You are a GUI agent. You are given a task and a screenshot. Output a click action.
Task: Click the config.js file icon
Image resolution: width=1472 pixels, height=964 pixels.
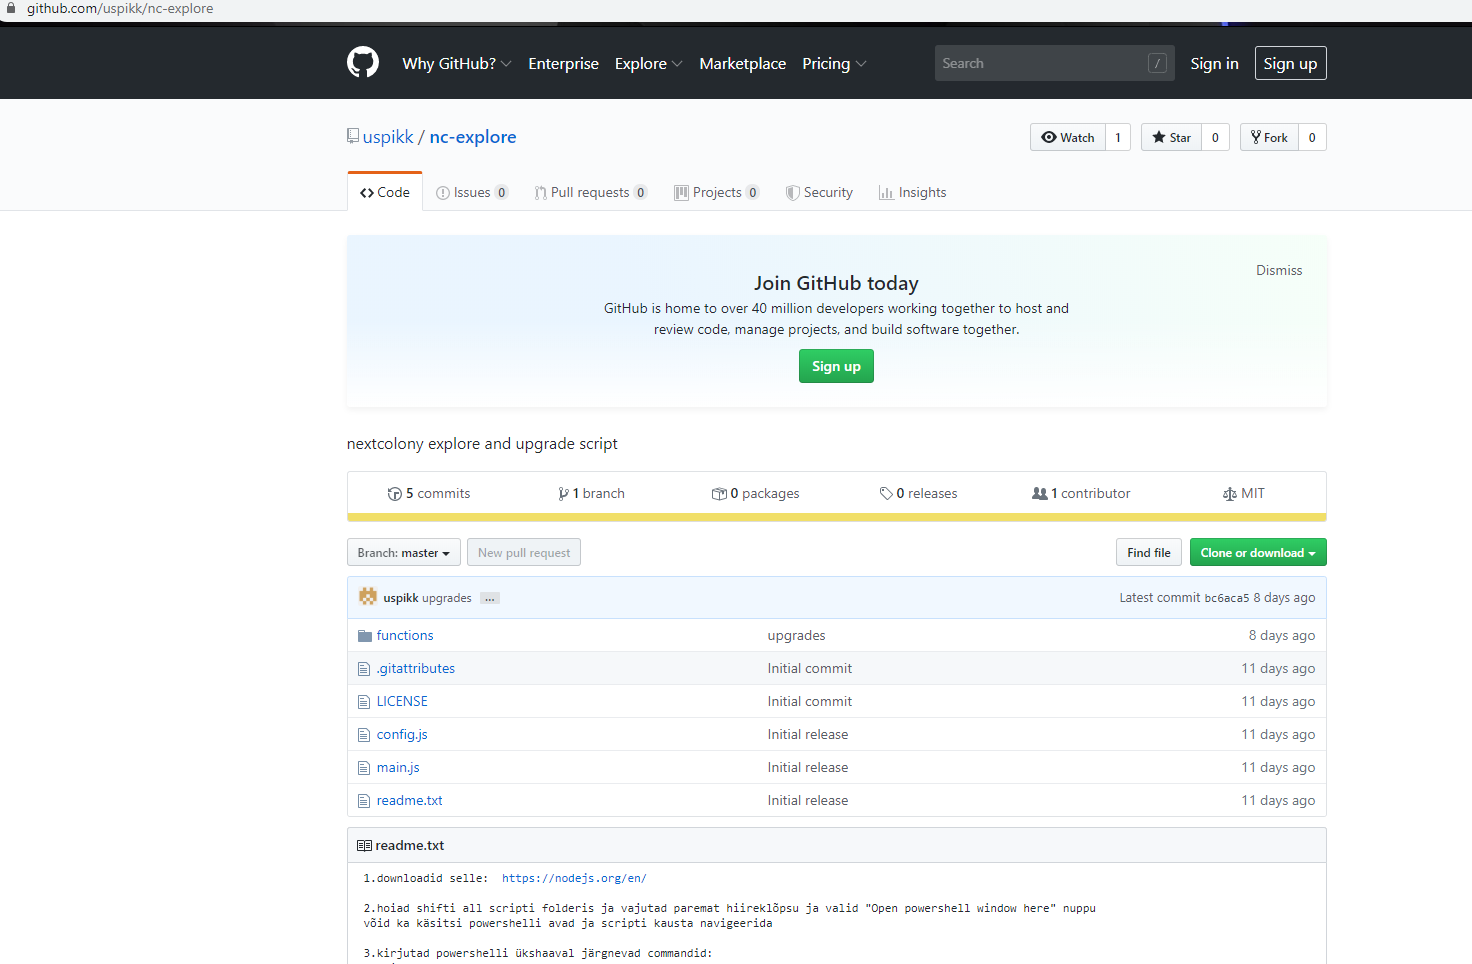pyautogui.click(x=364, y=735)
